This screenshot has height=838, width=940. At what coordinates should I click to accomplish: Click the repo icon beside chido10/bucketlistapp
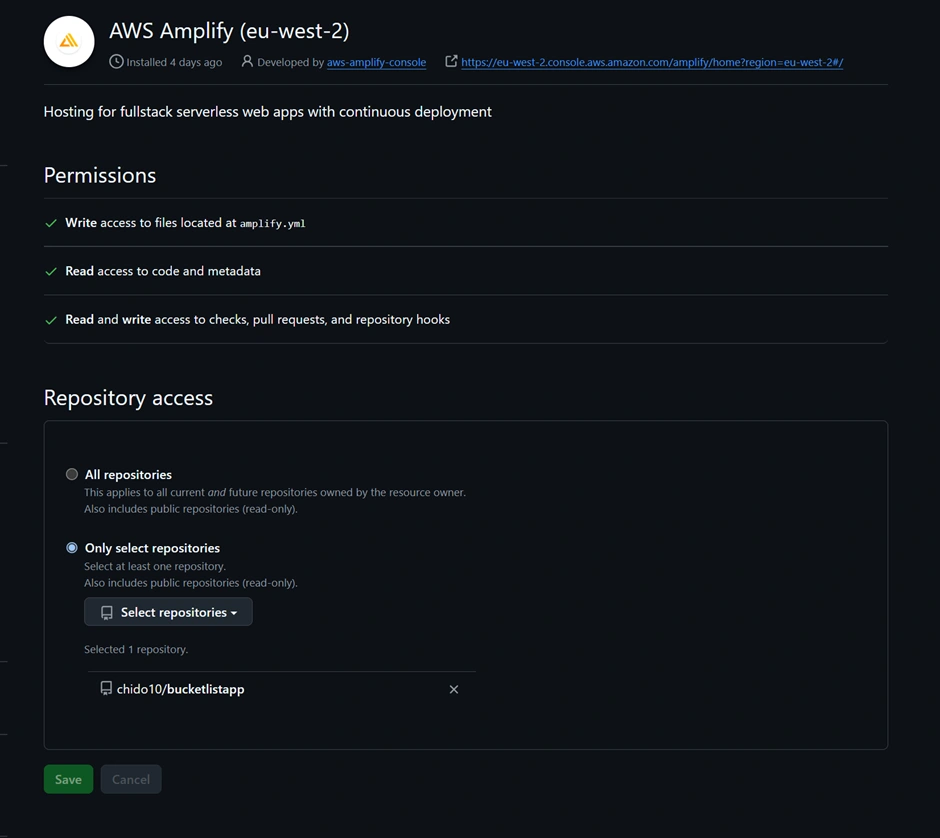pos(106,689)
